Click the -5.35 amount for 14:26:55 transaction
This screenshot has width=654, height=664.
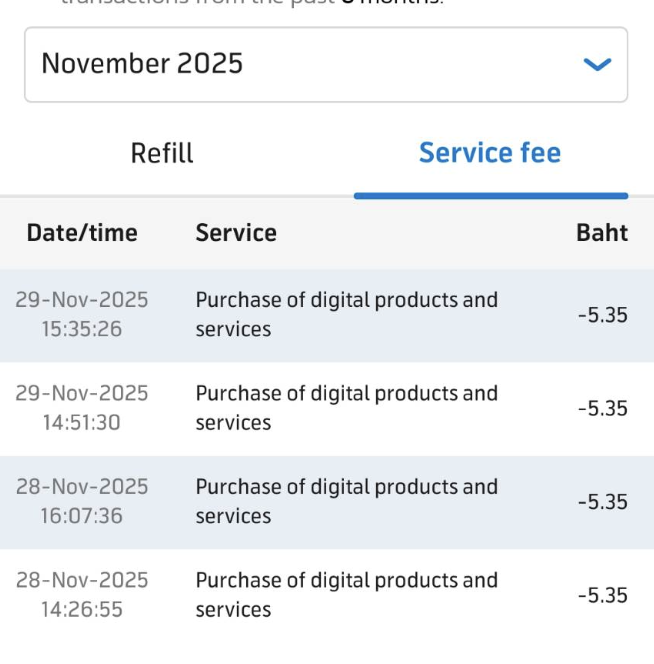click(603, 596)
